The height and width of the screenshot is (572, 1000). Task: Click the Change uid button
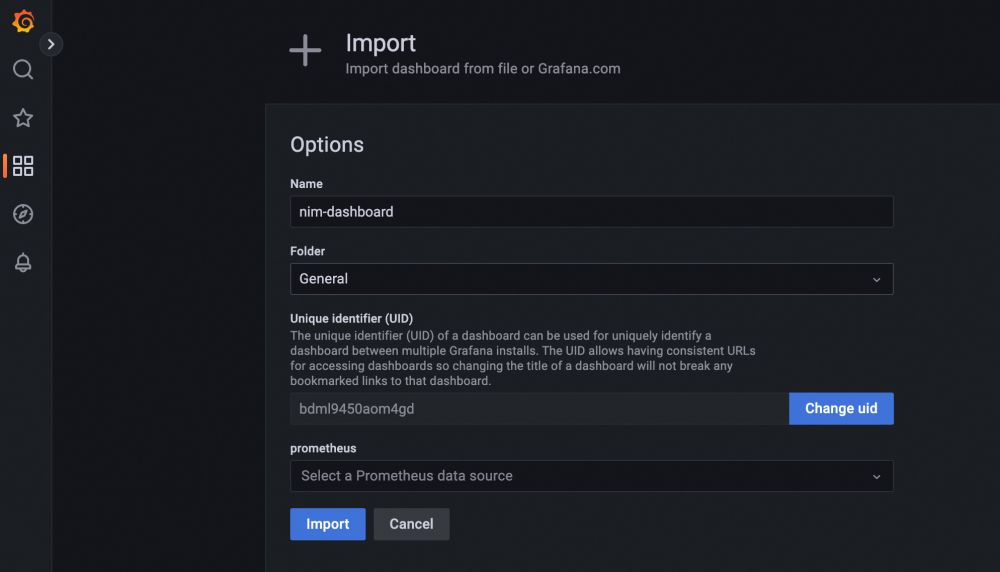(841, 409)
